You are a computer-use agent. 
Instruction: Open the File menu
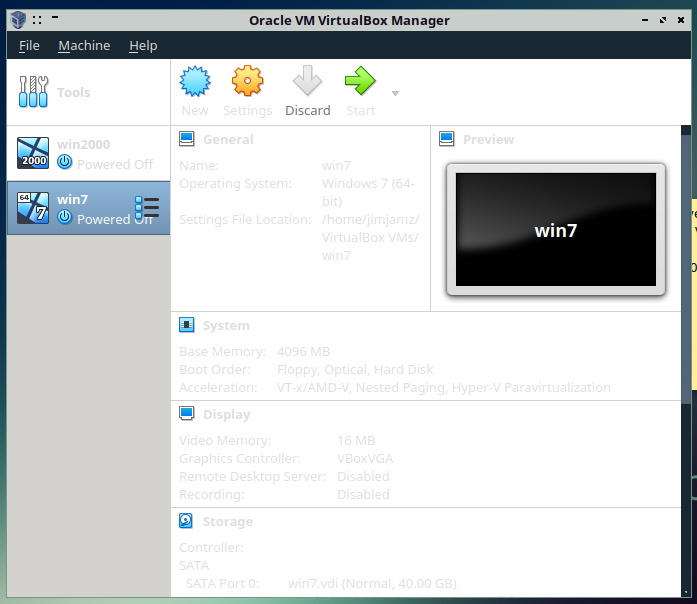29,45
